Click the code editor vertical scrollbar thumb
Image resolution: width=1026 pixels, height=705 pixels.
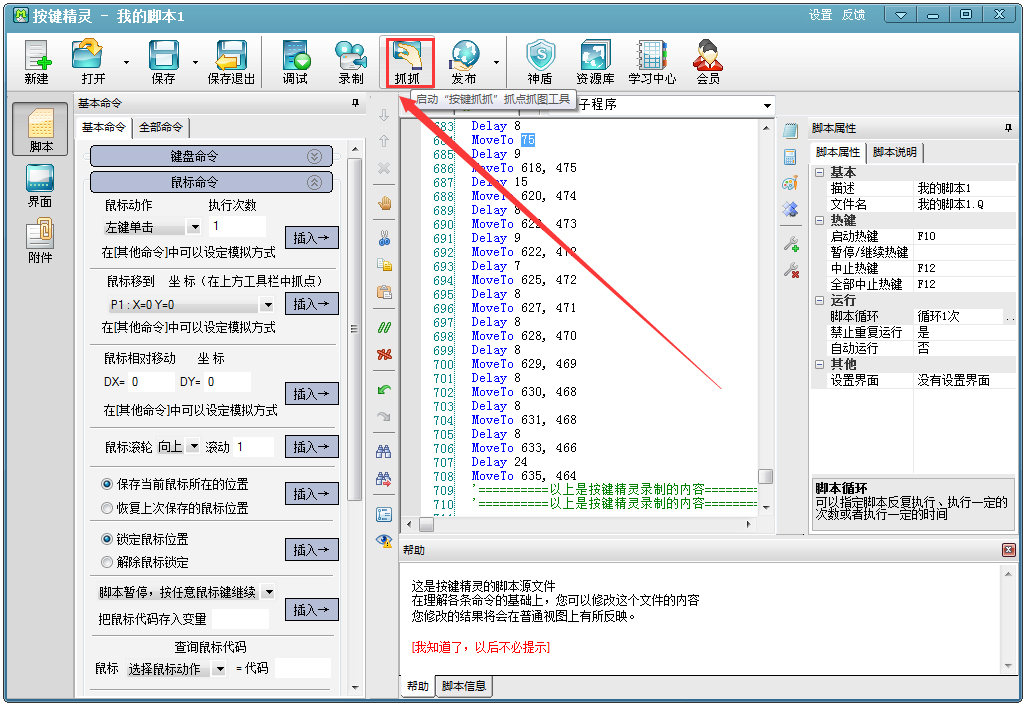[x=766, y=476]
